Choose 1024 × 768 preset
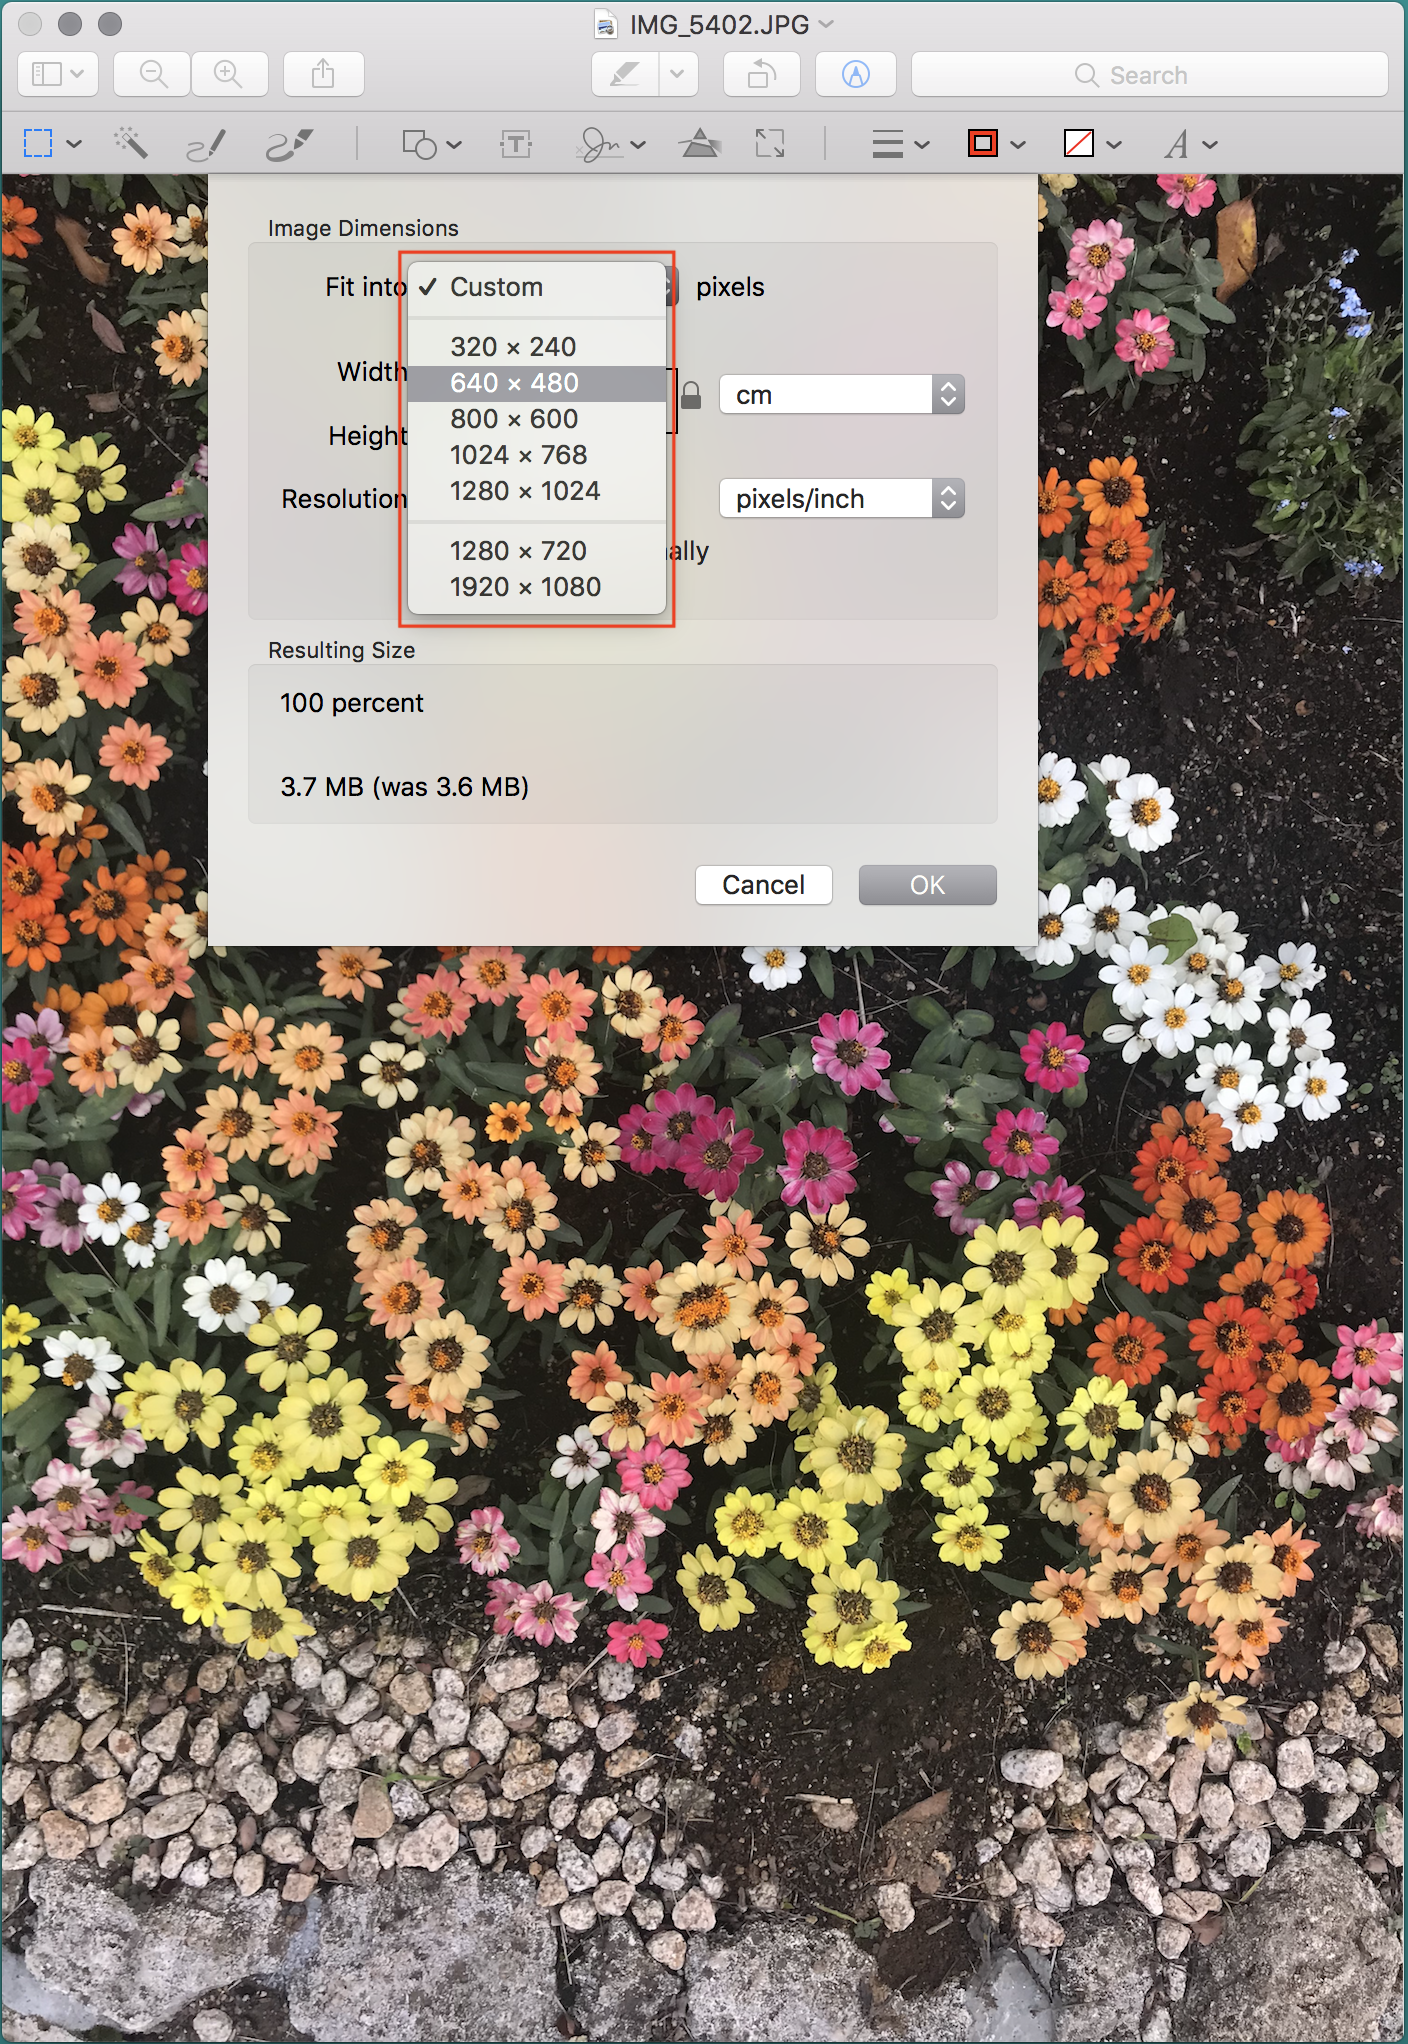This screenshot has width=1408, height=2044. tap(537, 455)
